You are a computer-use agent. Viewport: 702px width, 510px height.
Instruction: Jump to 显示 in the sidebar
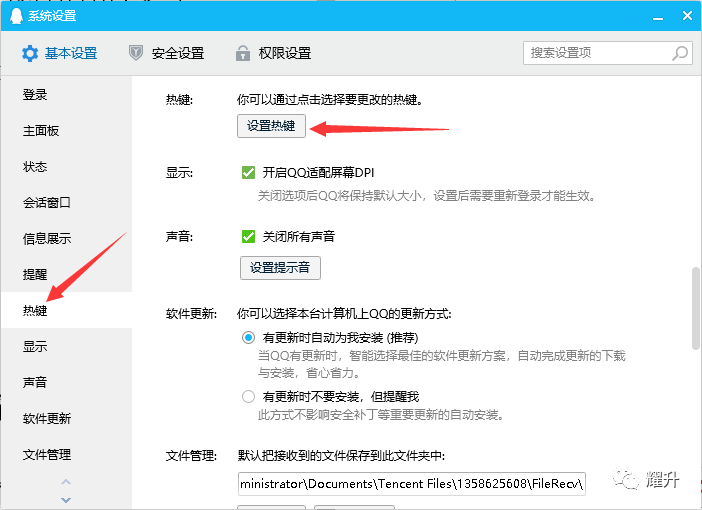click(66, 346)
